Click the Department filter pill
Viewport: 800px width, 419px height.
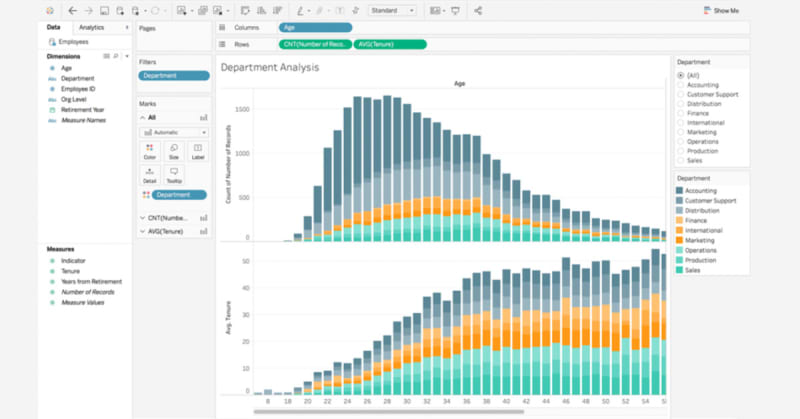tap(172, 75)
